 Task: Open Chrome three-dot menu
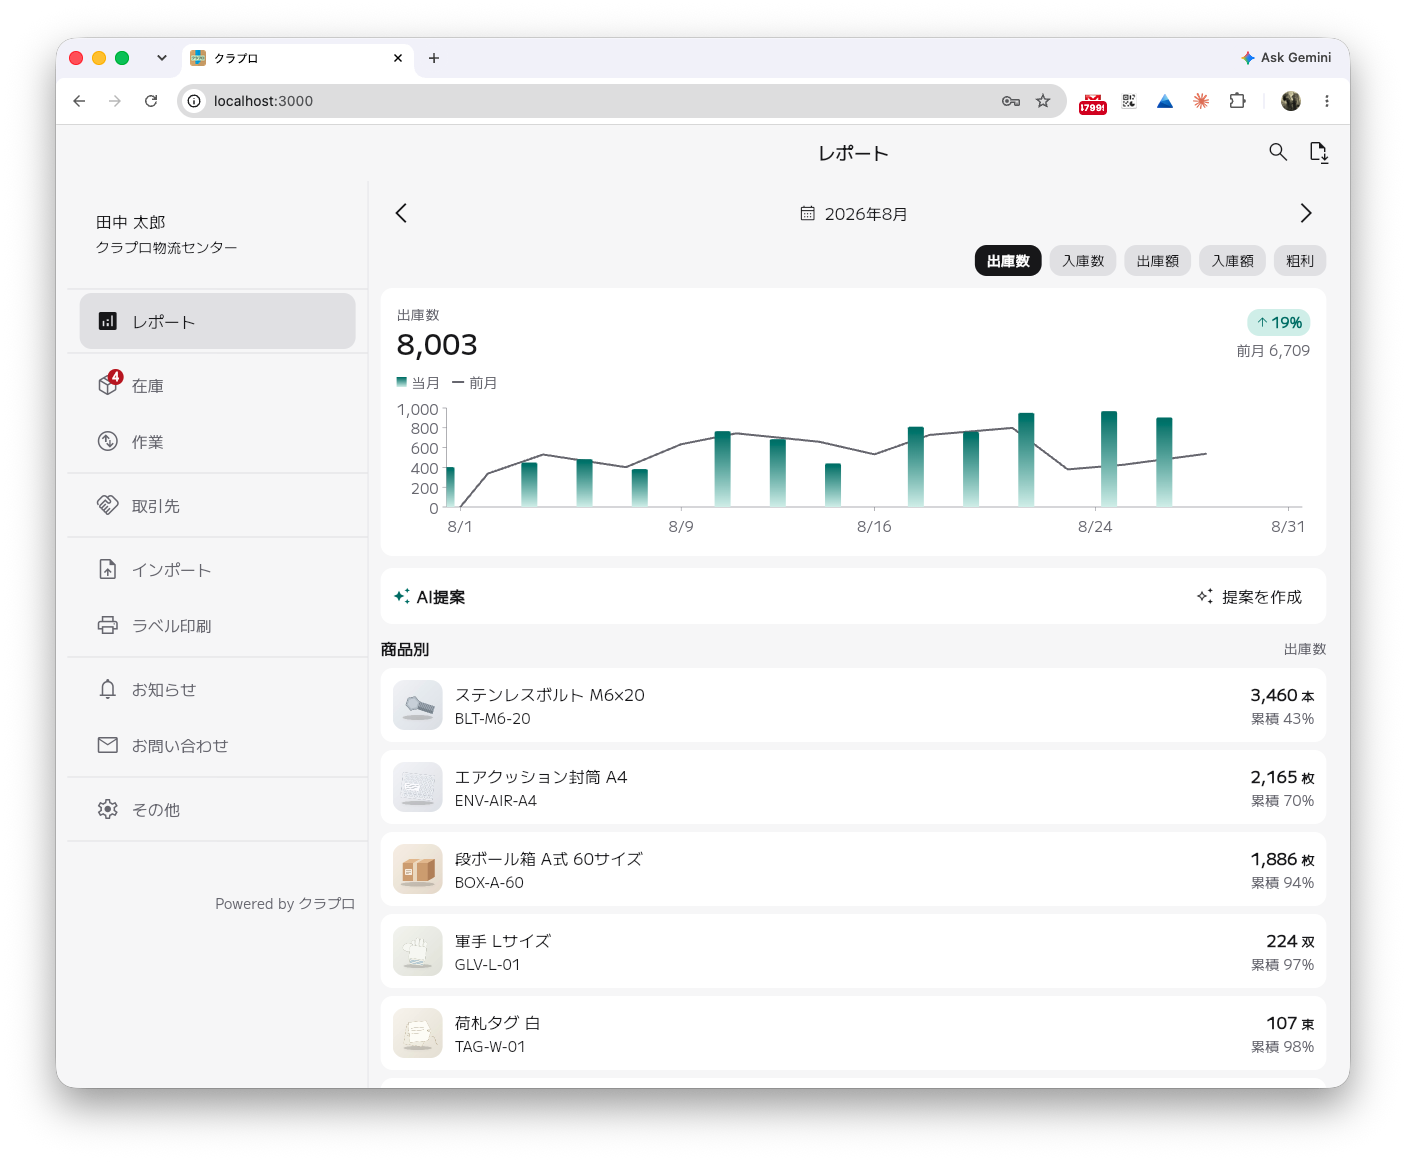click(x=1327, y=101)
